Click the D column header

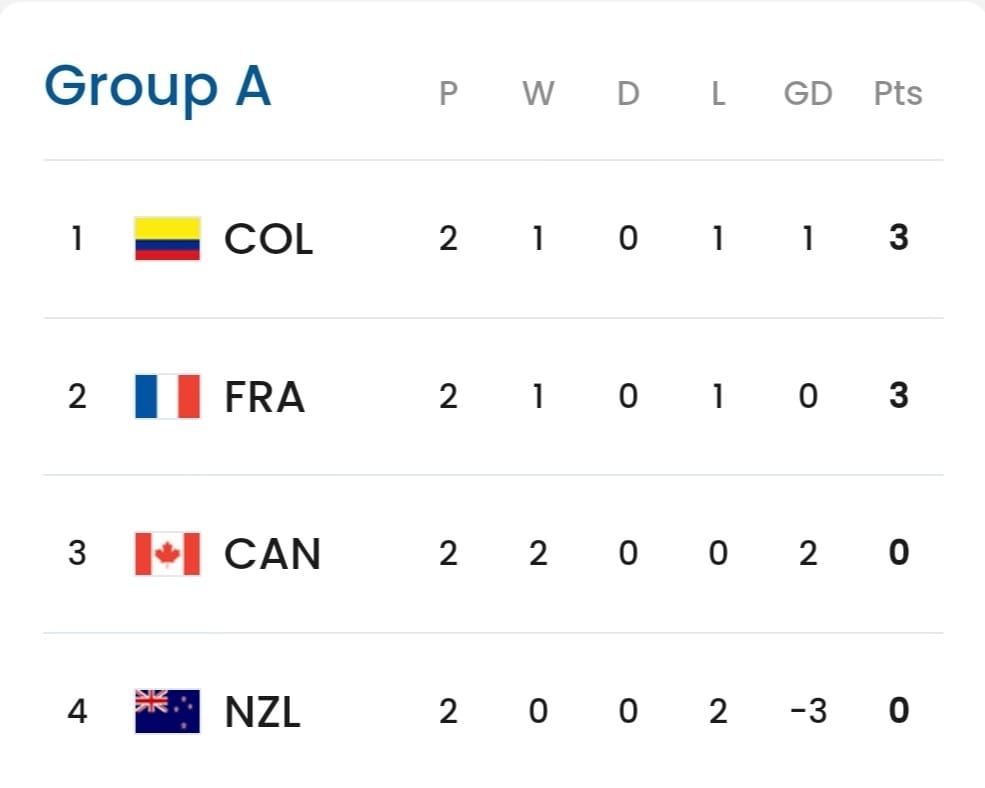pos(628,94)
